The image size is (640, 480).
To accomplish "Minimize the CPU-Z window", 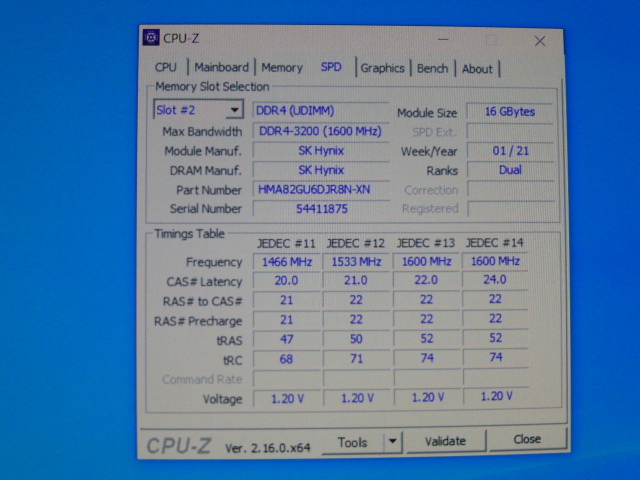I will [443, 40].
